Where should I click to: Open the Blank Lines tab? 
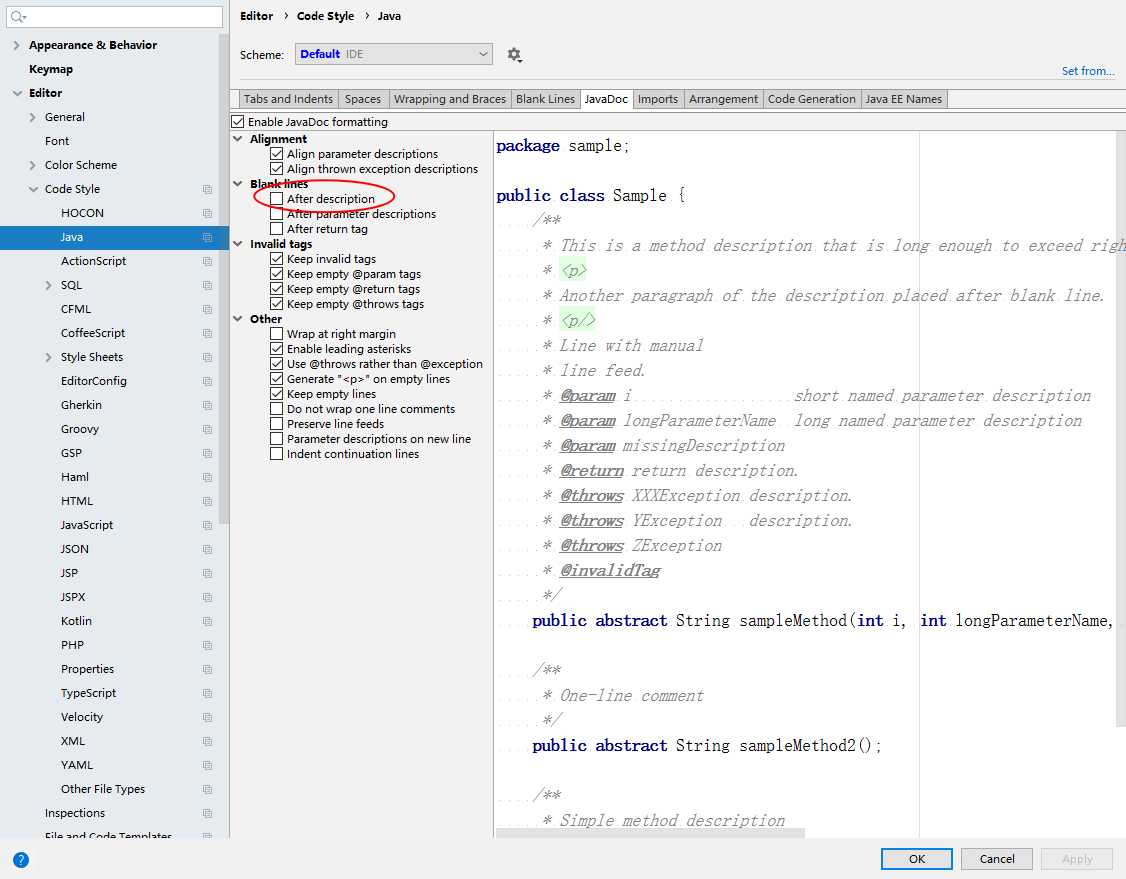tap(545, 99)
